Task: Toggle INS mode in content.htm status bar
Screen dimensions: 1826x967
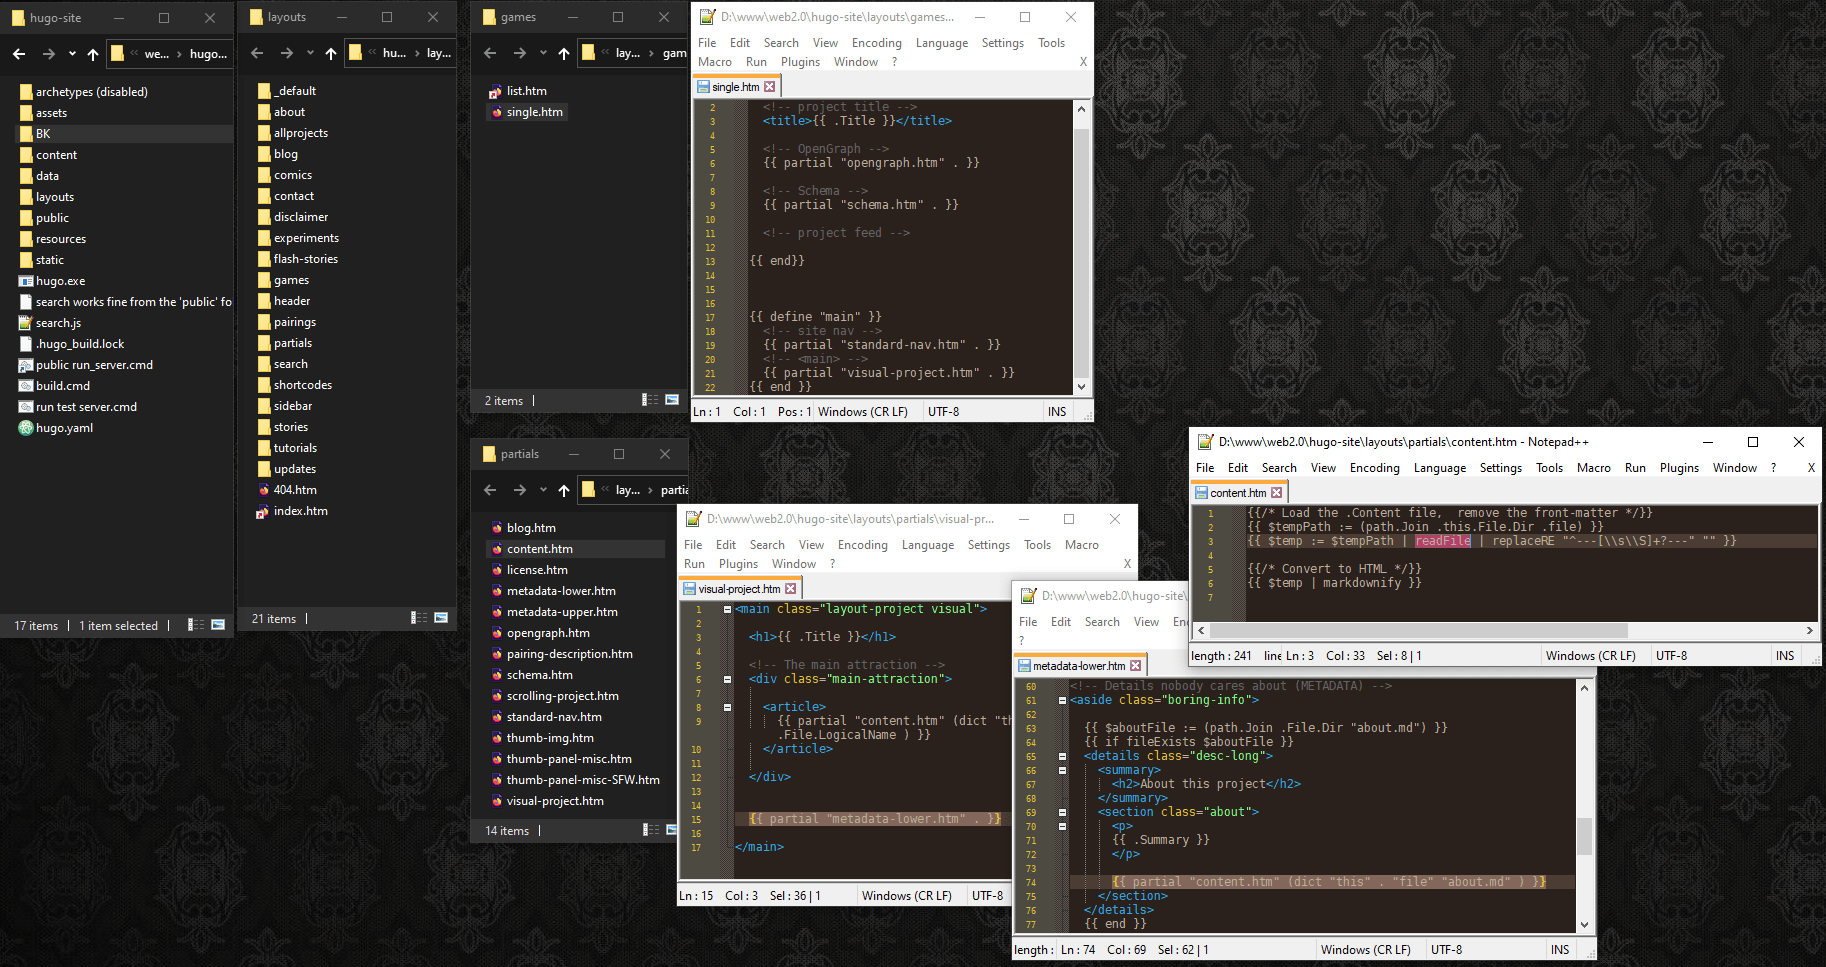Action: coord(1785,656)
